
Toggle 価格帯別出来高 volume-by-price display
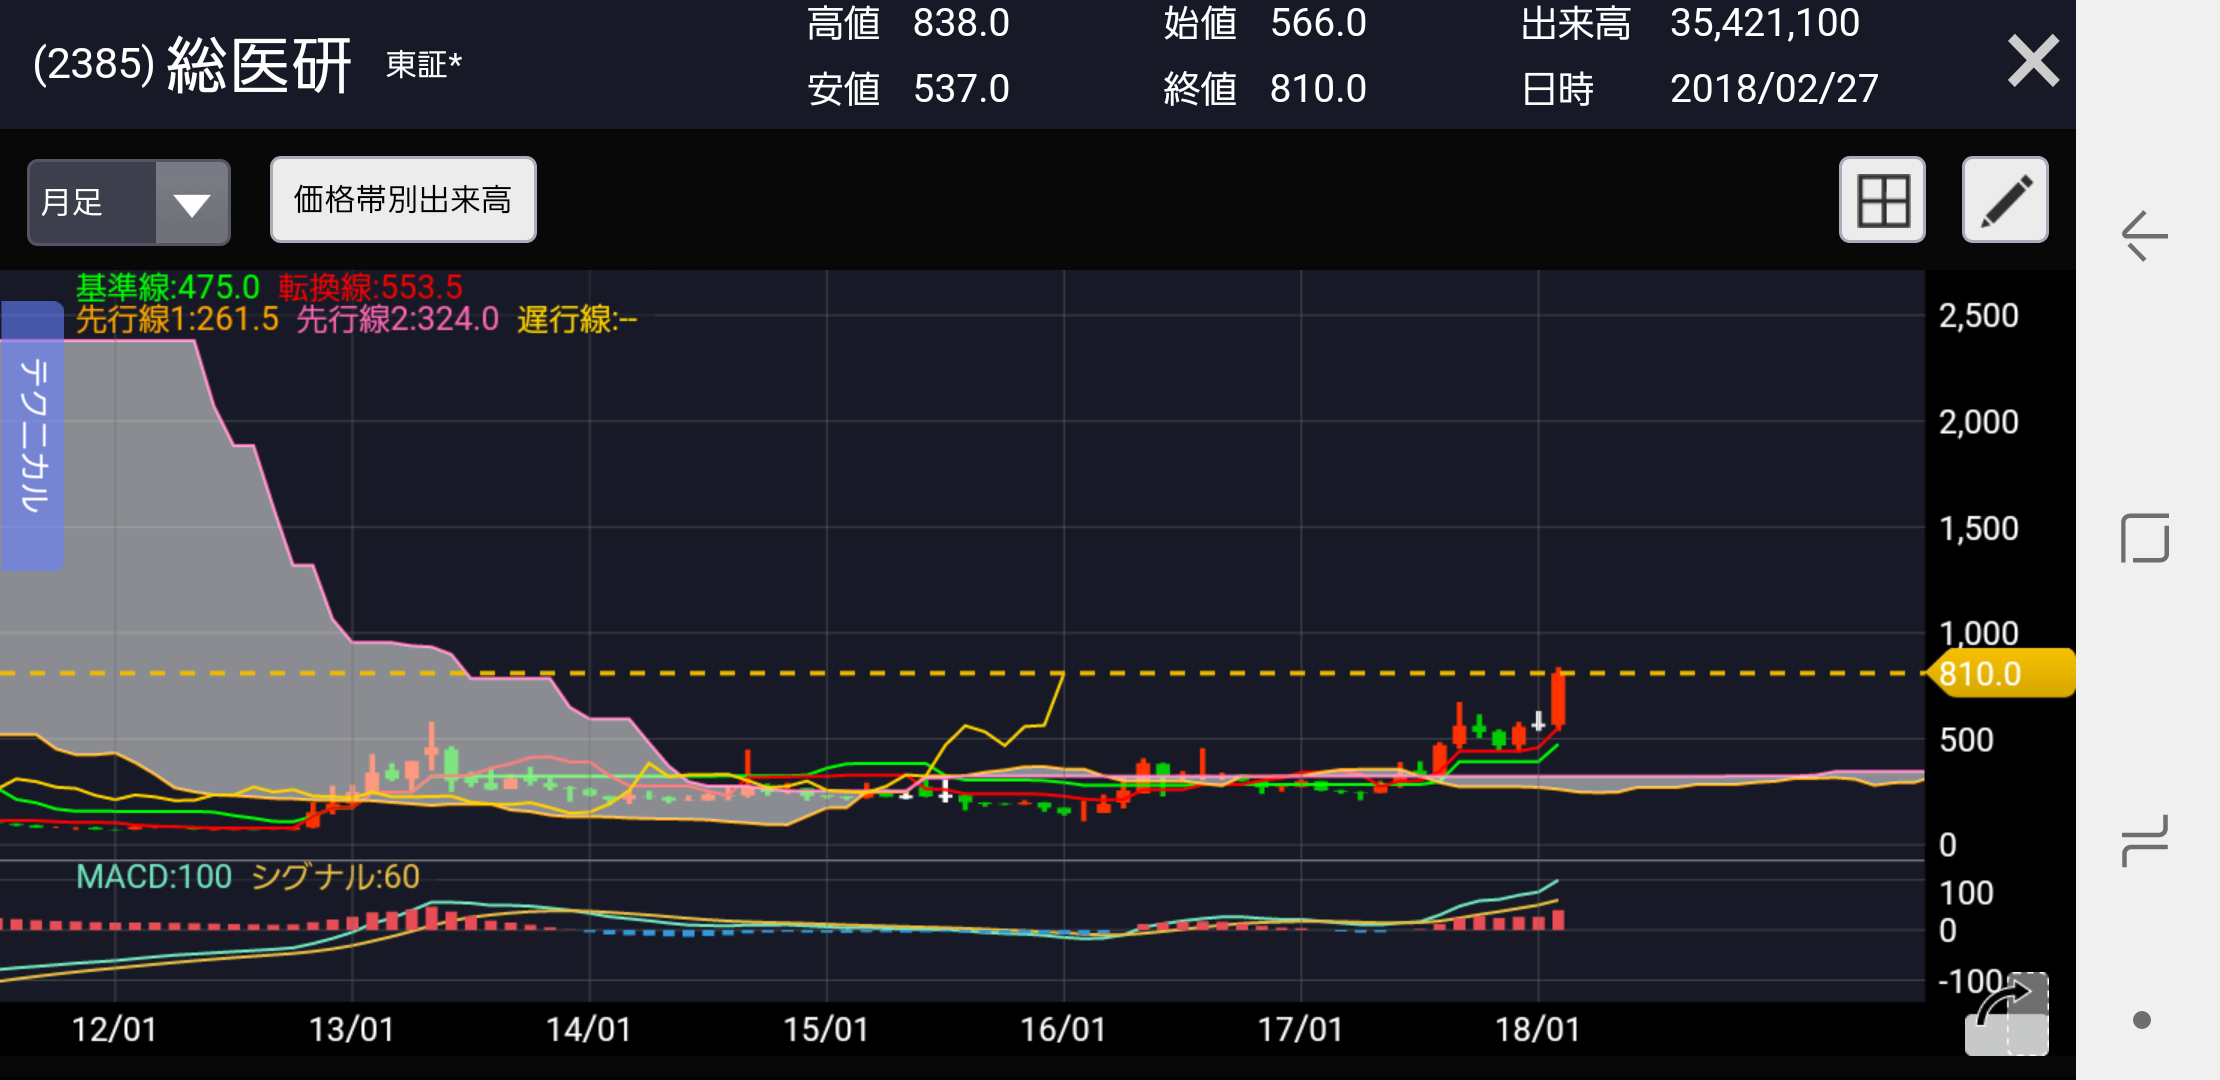(403, 200)
